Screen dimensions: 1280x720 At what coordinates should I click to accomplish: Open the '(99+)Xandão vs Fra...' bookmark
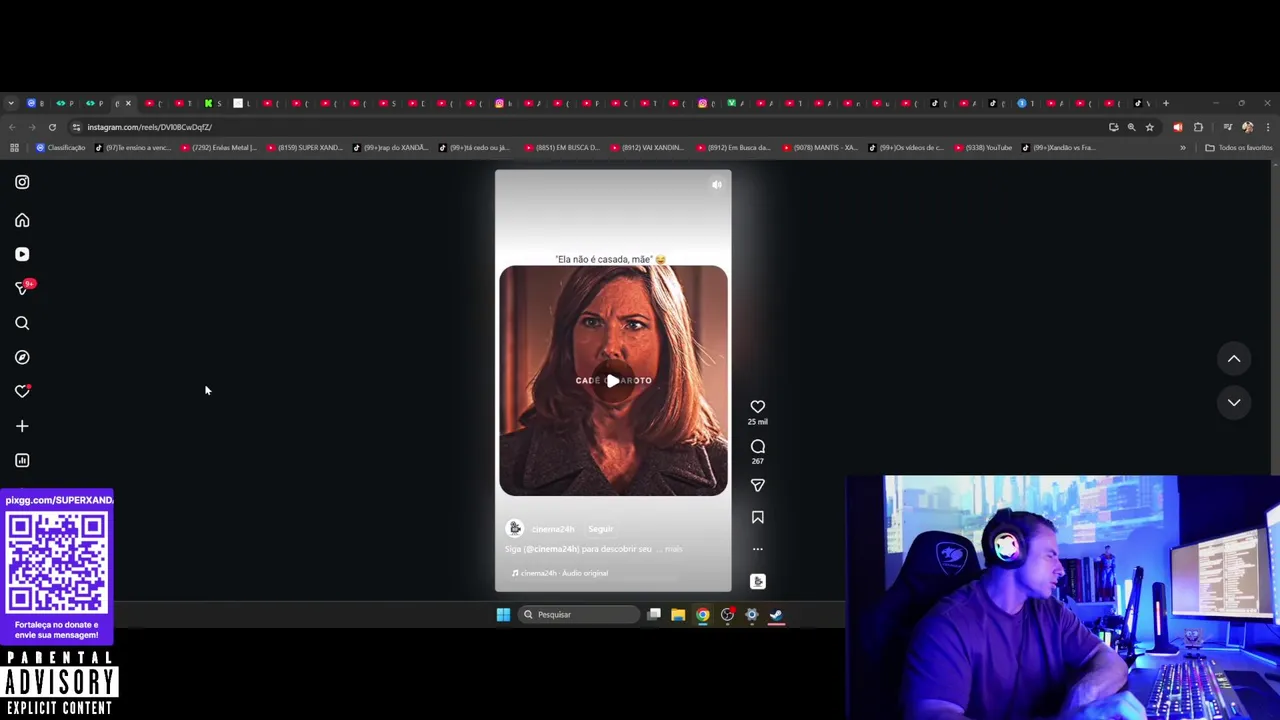pyautogui.click(x=1058, y=148)
